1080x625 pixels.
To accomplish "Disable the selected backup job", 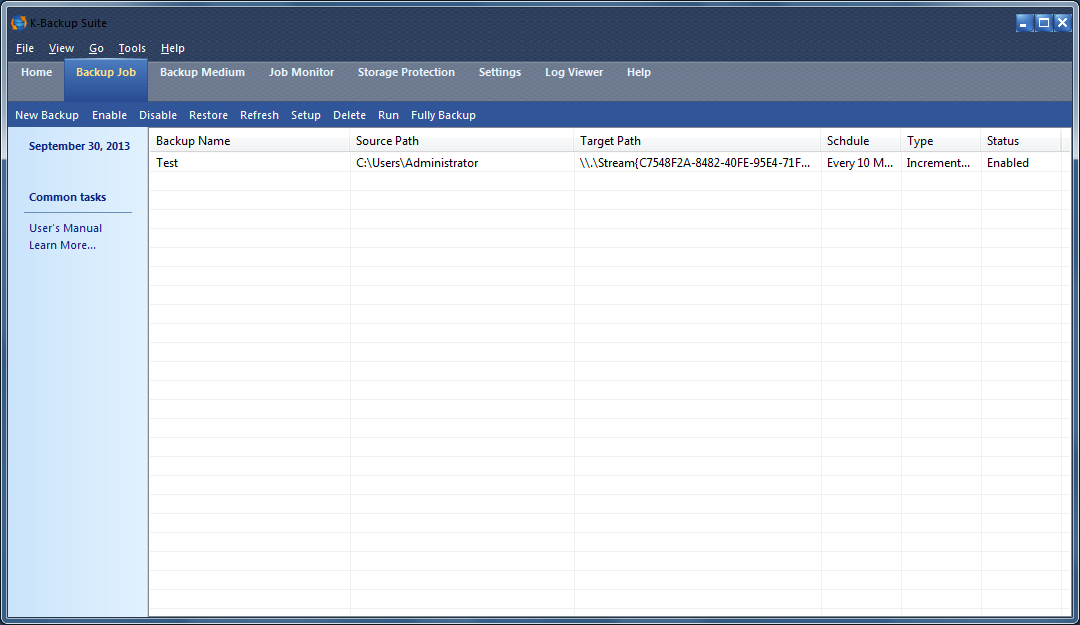I will coord(158,115).
